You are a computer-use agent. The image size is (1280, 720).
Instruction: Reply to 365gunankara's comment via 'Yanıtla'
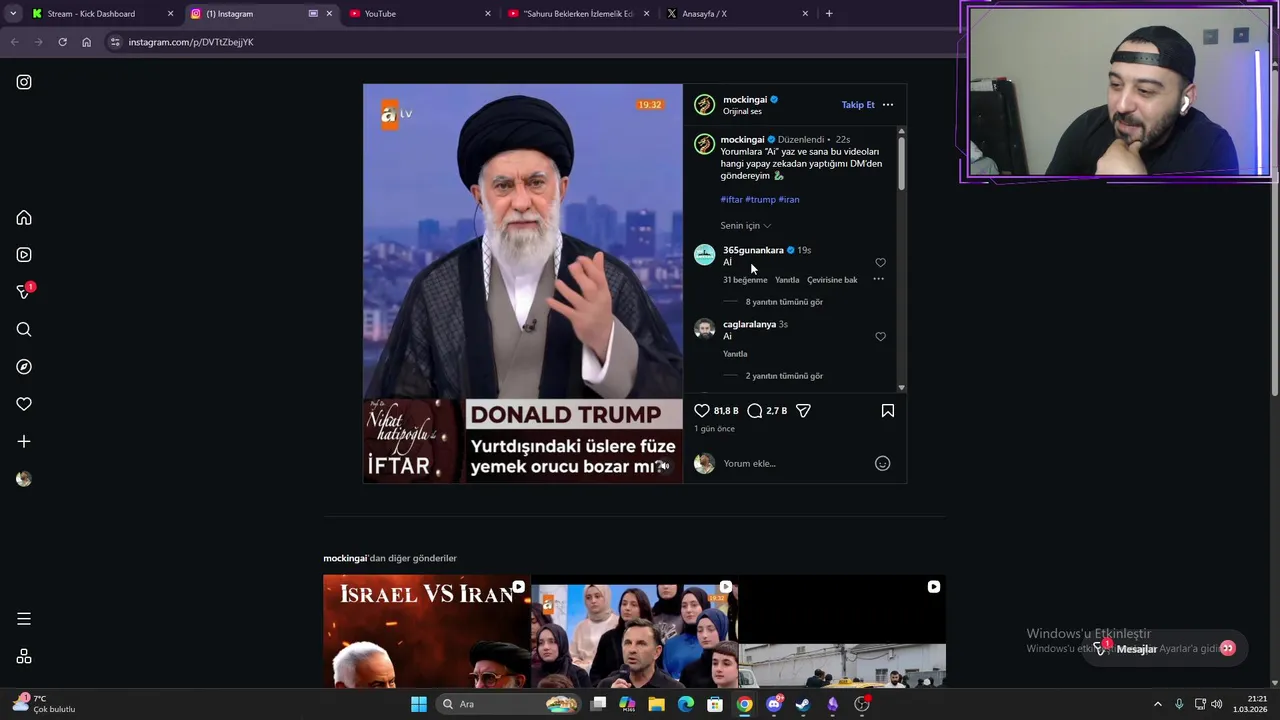click(787, 280)
